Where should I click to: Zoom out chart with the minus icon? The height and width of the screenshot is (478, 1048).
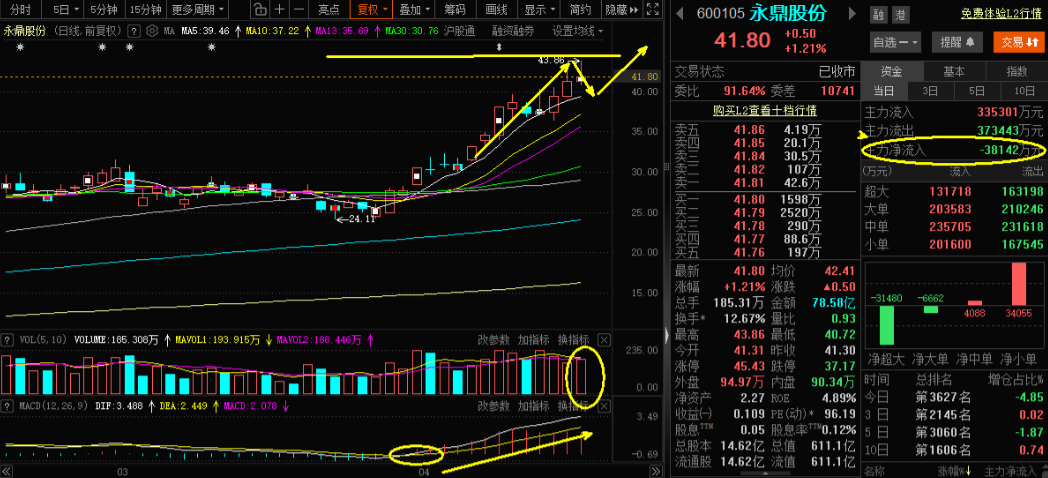(x=299, y=9)
